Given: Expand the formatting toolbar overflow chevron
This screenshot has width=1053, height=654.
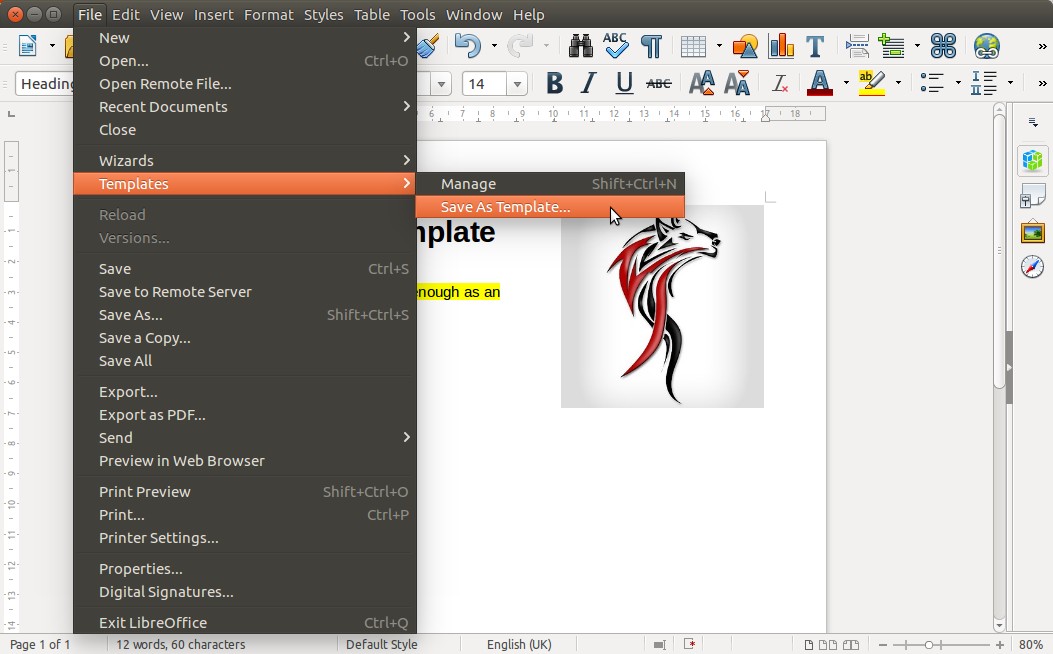Looking at the screenshot, I should (x=1042, y=83).
